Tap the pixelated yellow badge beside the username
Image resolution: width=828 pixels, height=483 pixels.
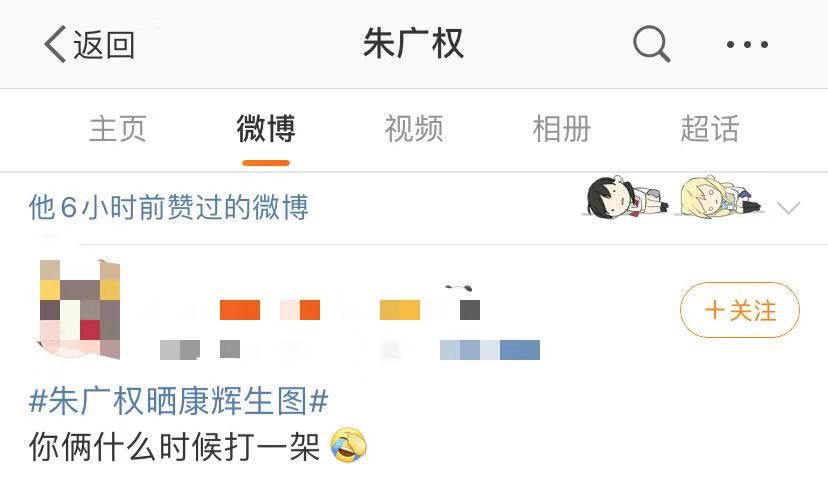pos(400,310)
